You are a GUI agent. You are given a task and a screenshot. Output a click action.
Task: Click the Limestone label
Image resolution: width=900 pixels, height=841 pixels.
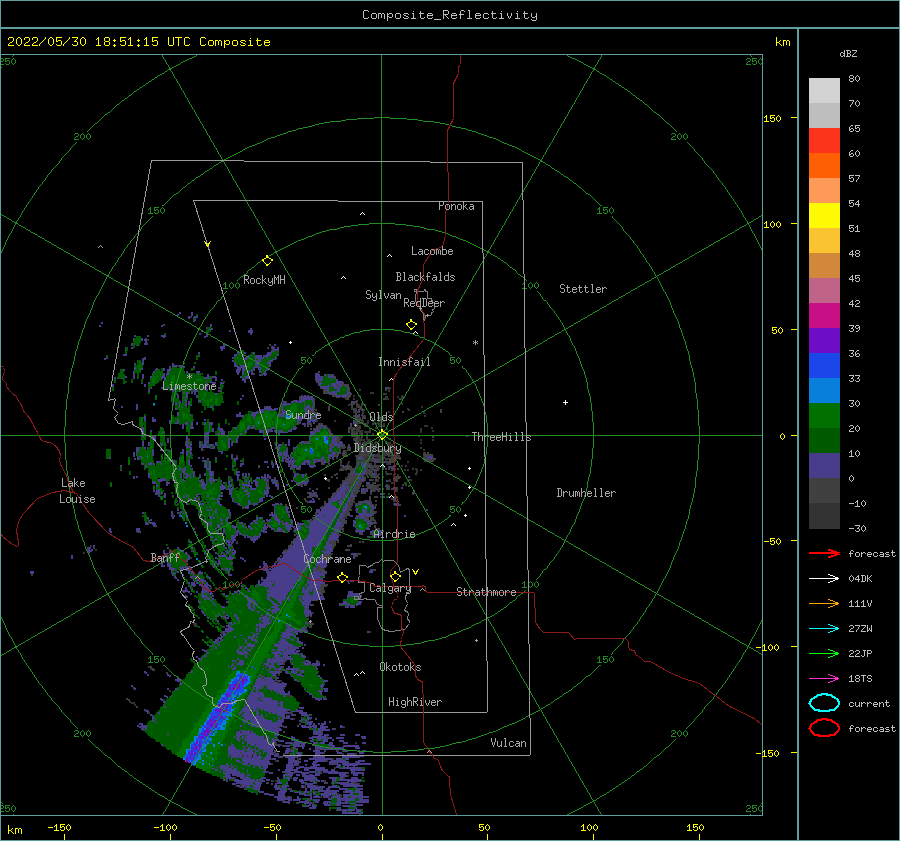click(189, 386)
